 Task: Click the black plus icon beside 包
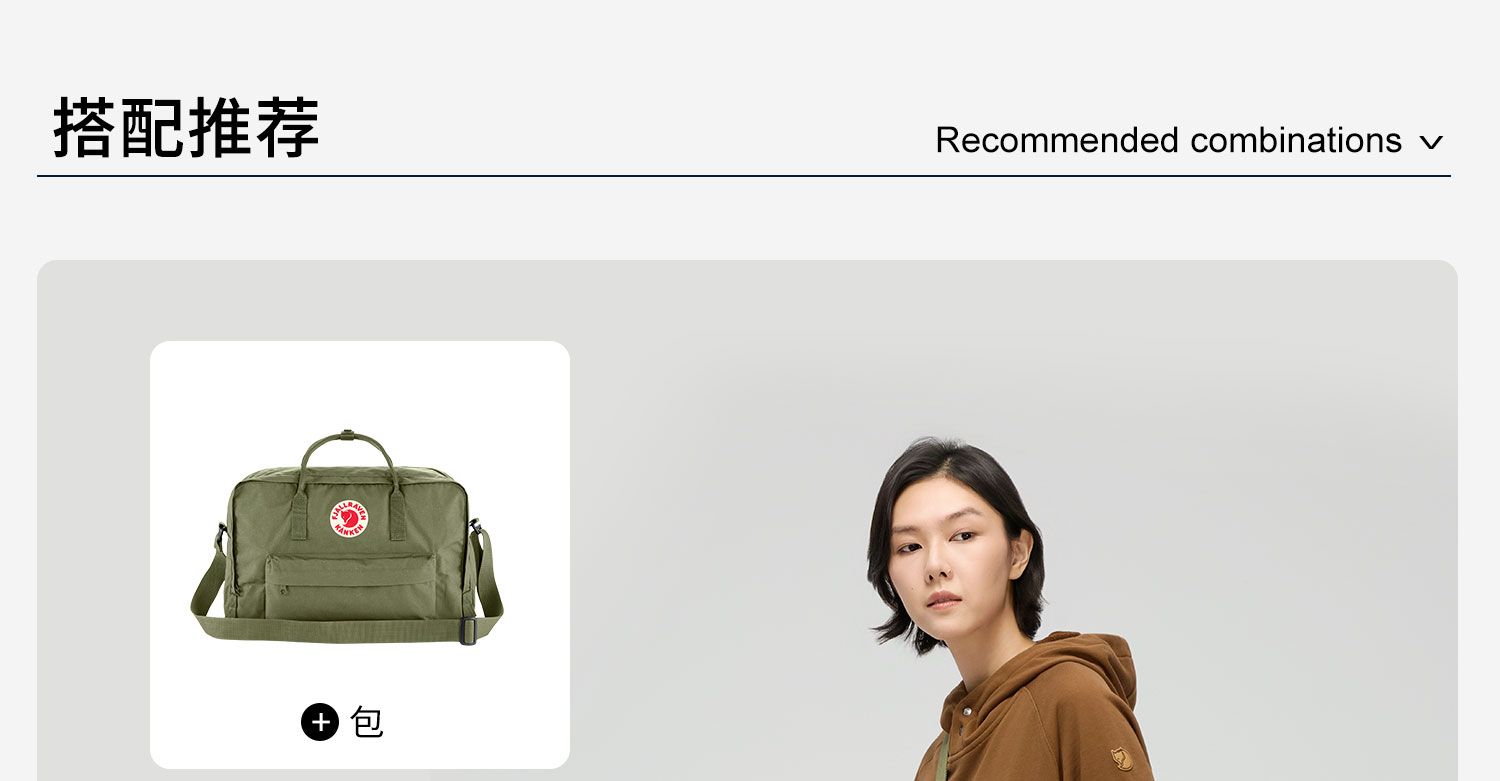320,721
